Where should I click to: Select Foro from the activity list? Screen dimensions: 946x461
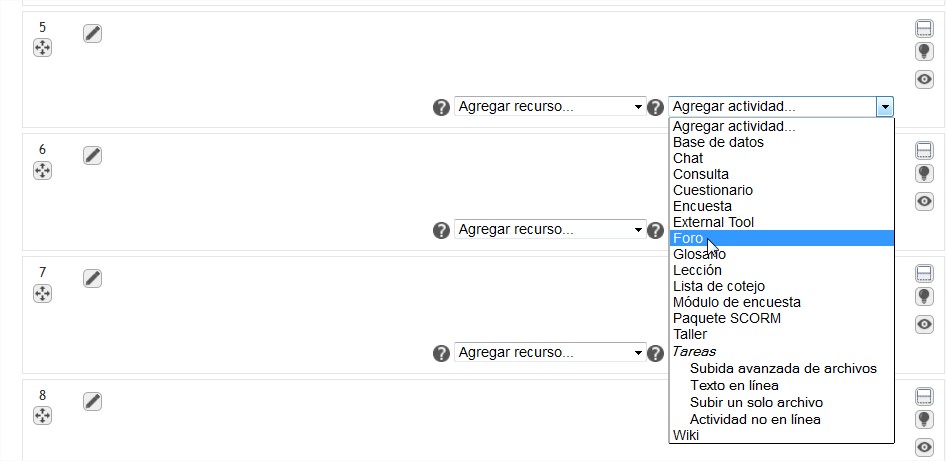point(688,238)
